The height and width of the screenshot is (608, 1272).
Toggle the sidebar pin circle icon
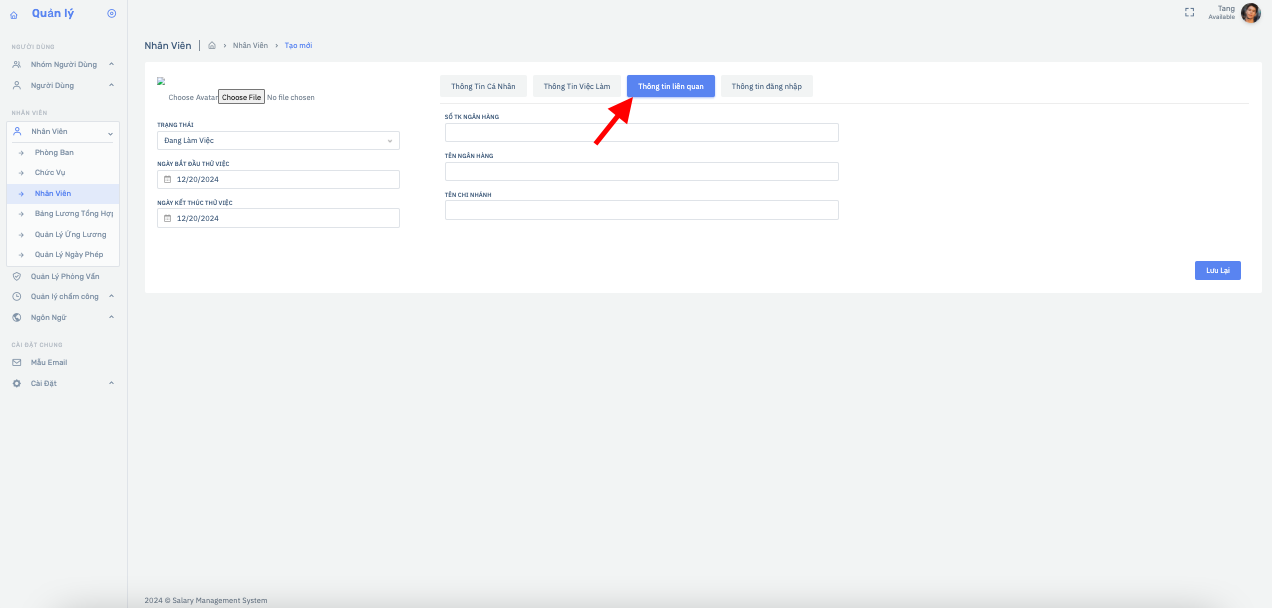pyautogui.click(x=111, y=13)
